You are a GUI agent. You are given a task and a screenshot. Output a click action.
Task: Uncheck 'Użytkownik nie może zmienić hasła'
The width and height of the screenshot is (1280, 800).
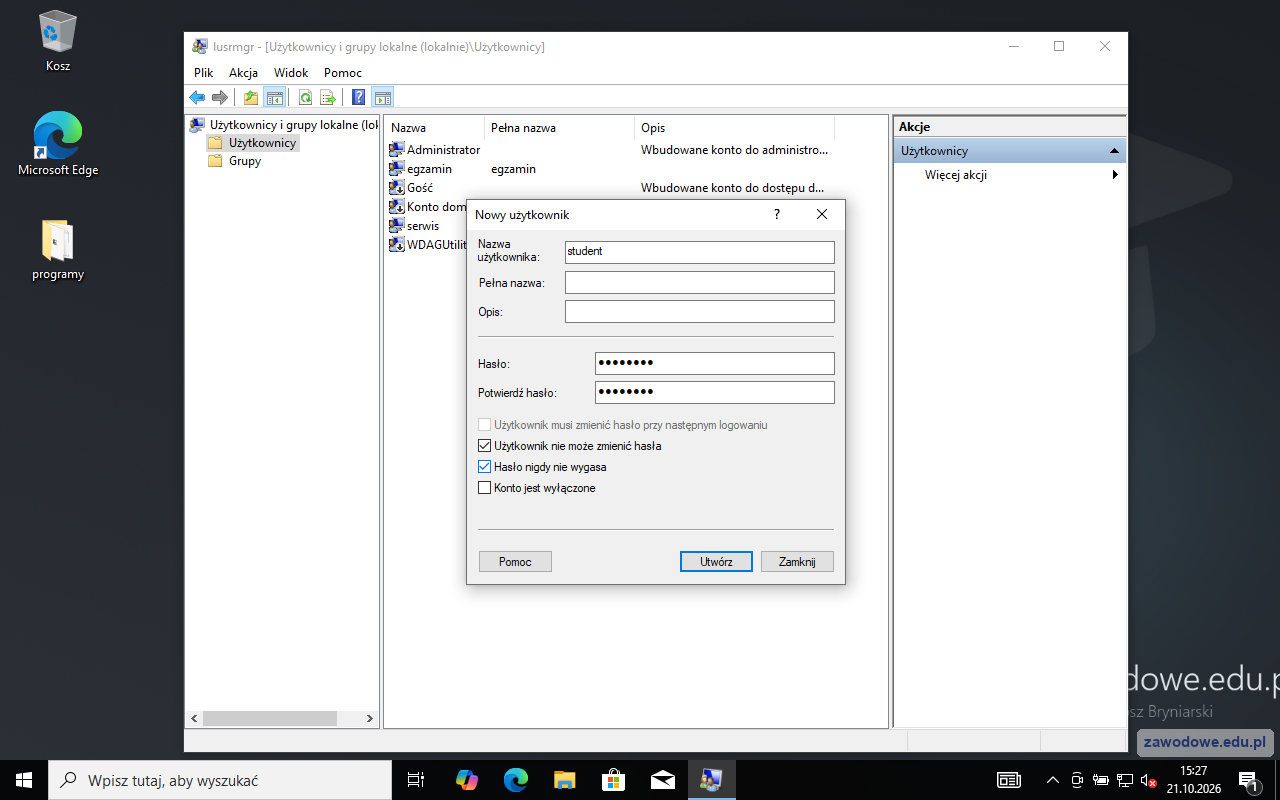[x=485, y=446]
